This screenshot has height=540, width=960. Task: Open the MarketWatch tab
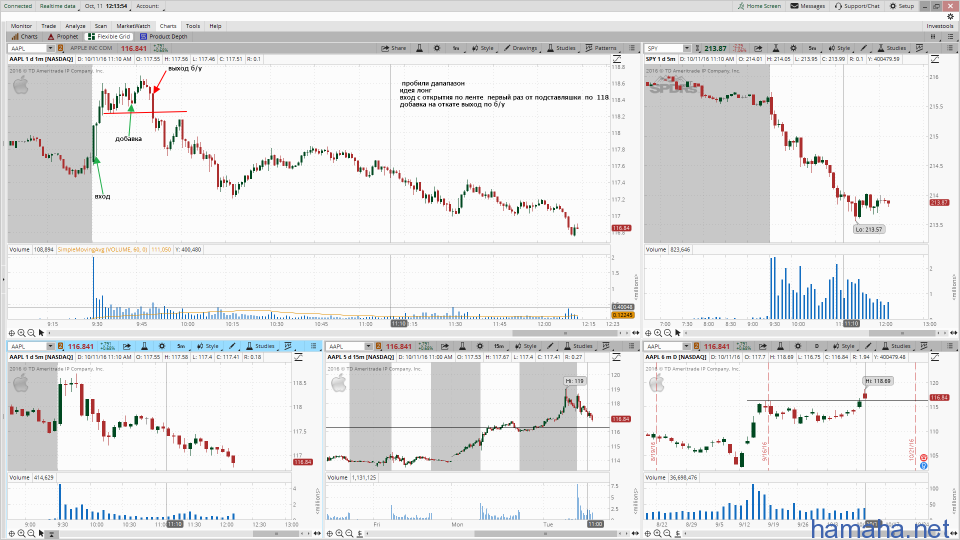[133, 26]
